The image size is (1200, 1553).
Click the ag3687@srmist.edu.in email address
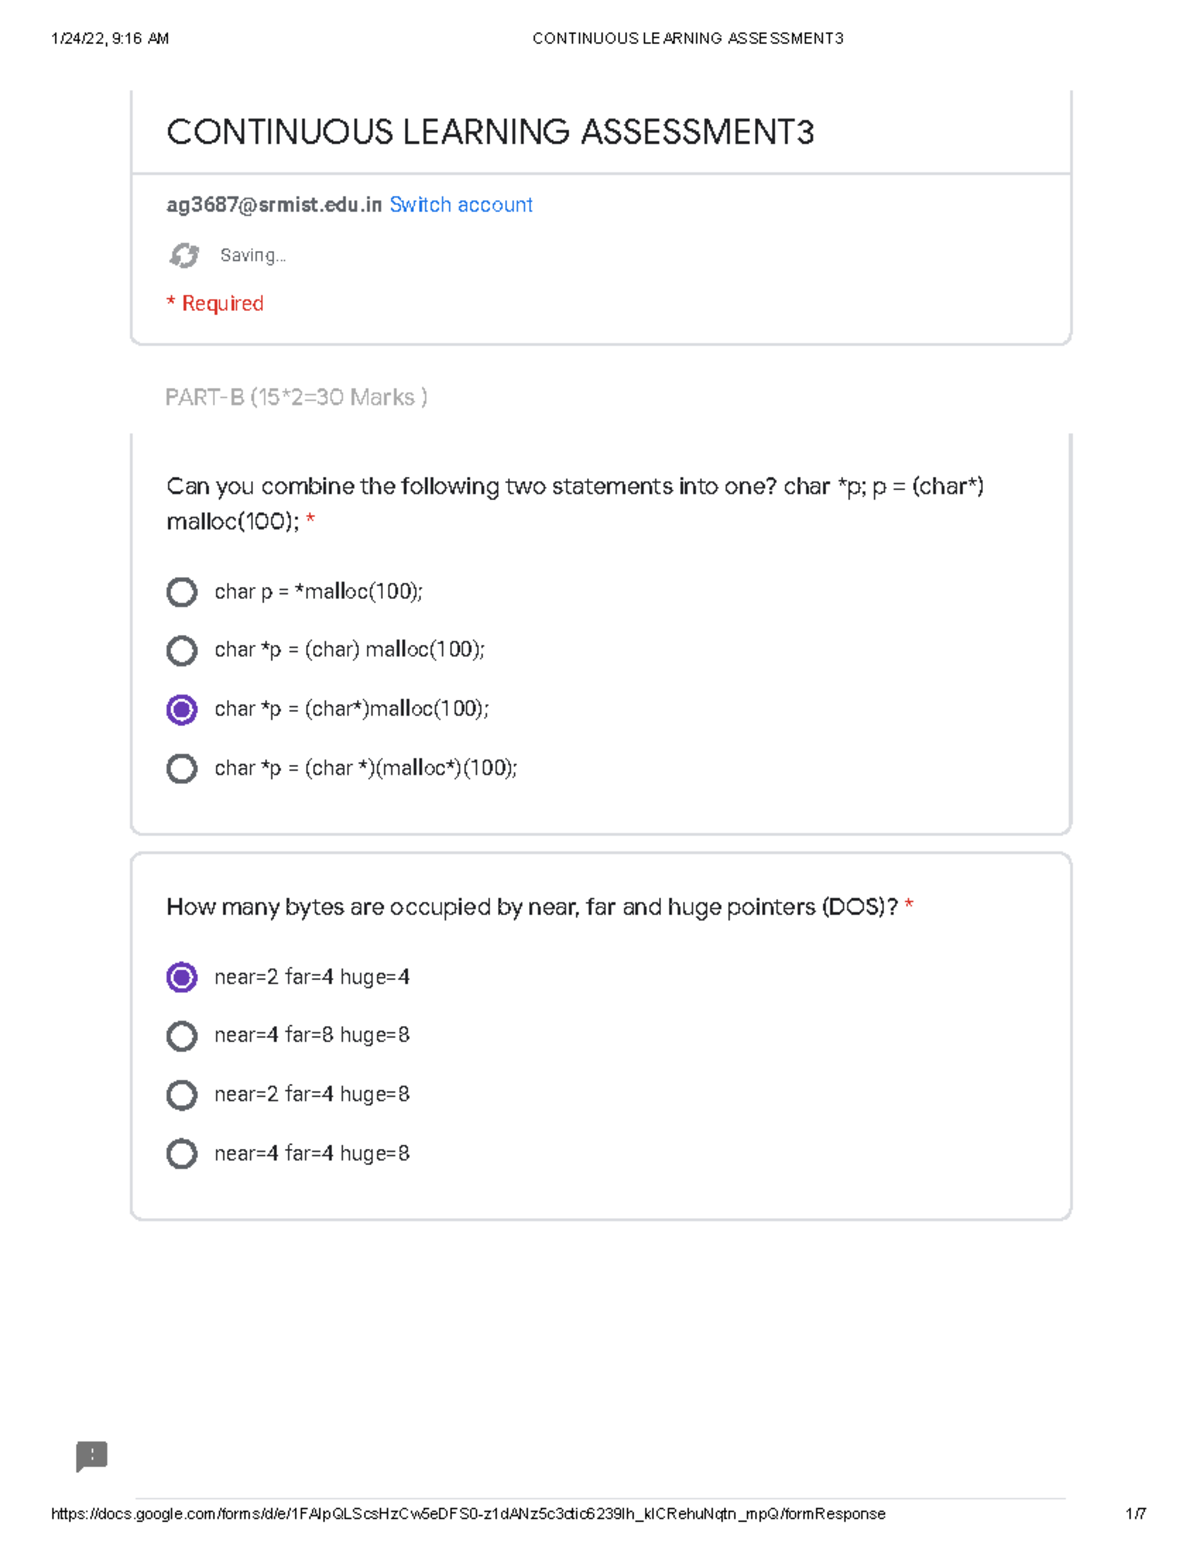(x=274, y=205)
